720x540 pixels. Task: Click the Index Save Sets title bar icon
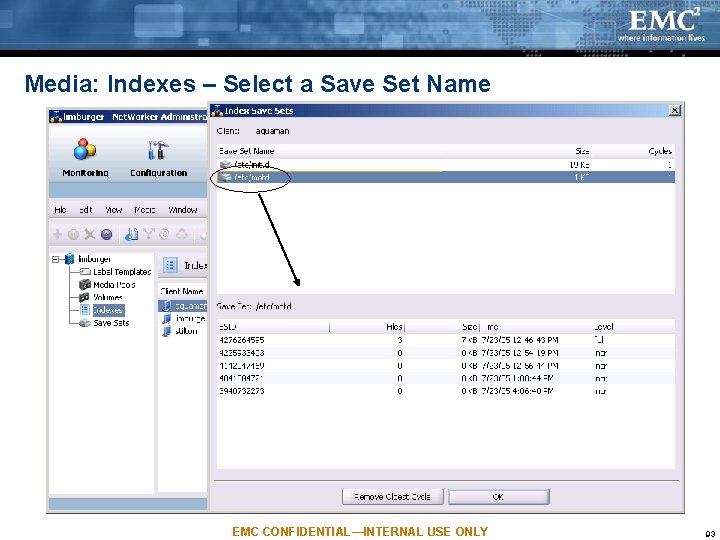(217, 111)
